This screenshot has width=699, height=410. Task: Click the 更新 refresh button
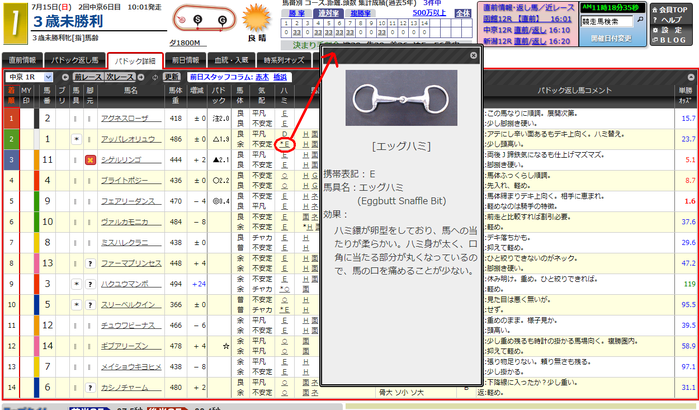point(171,77)
